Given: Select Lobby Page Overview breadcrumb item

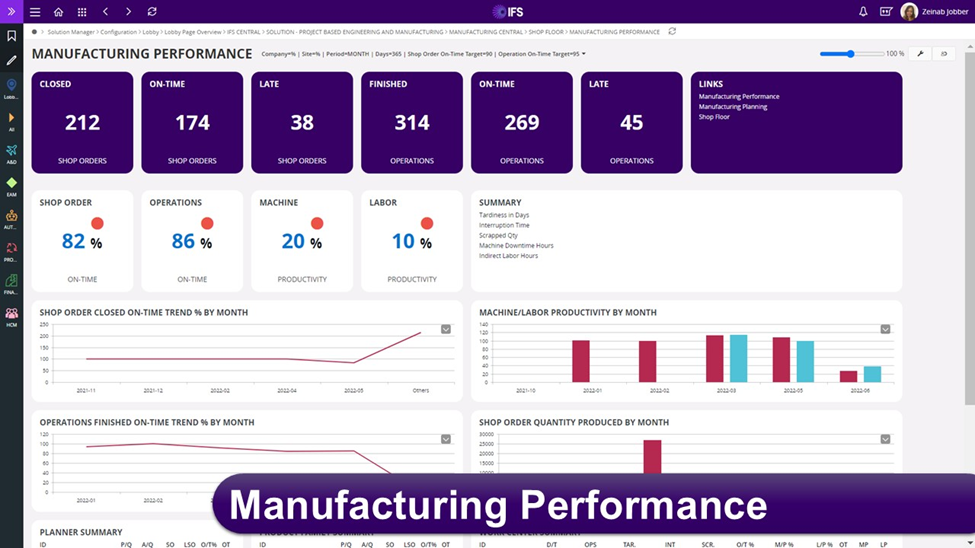Looking at the screenshot, I should point(193,32).
